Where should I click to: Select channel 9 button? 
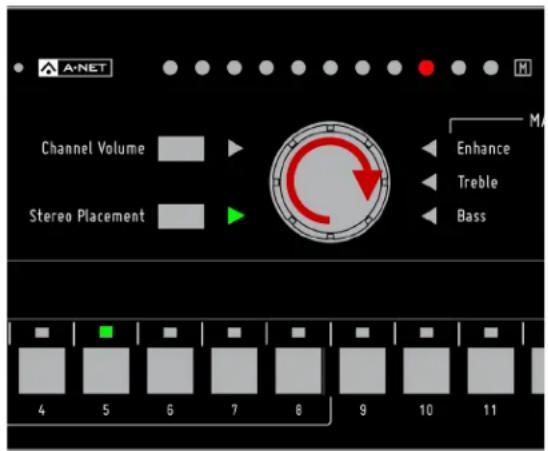coord(362,371)
